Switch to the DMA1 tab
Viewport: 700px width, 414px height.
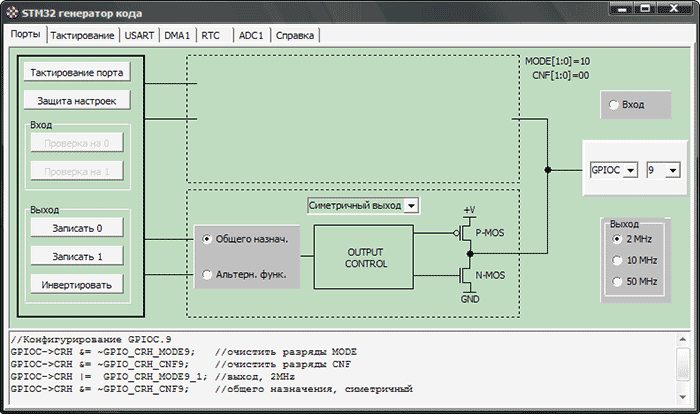coord(177,36)
